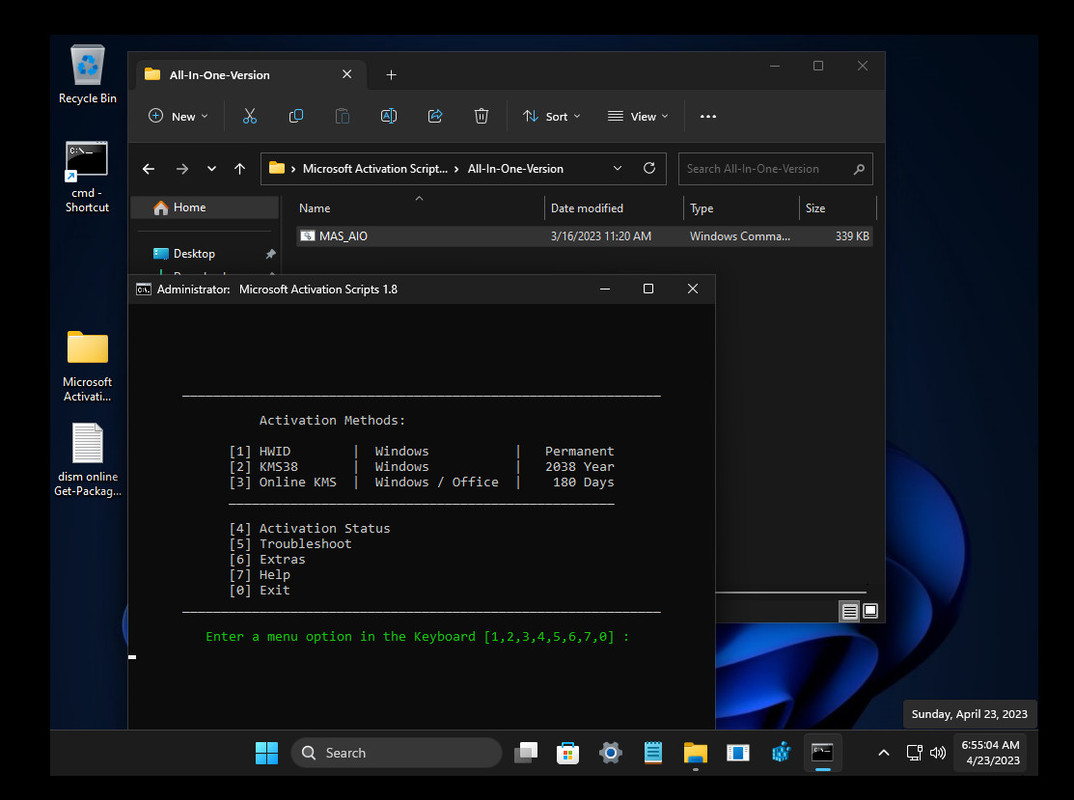This screenshot has height=800, width=1074.
Task: Switch to details view layout icon
Action: coord(849,611)
